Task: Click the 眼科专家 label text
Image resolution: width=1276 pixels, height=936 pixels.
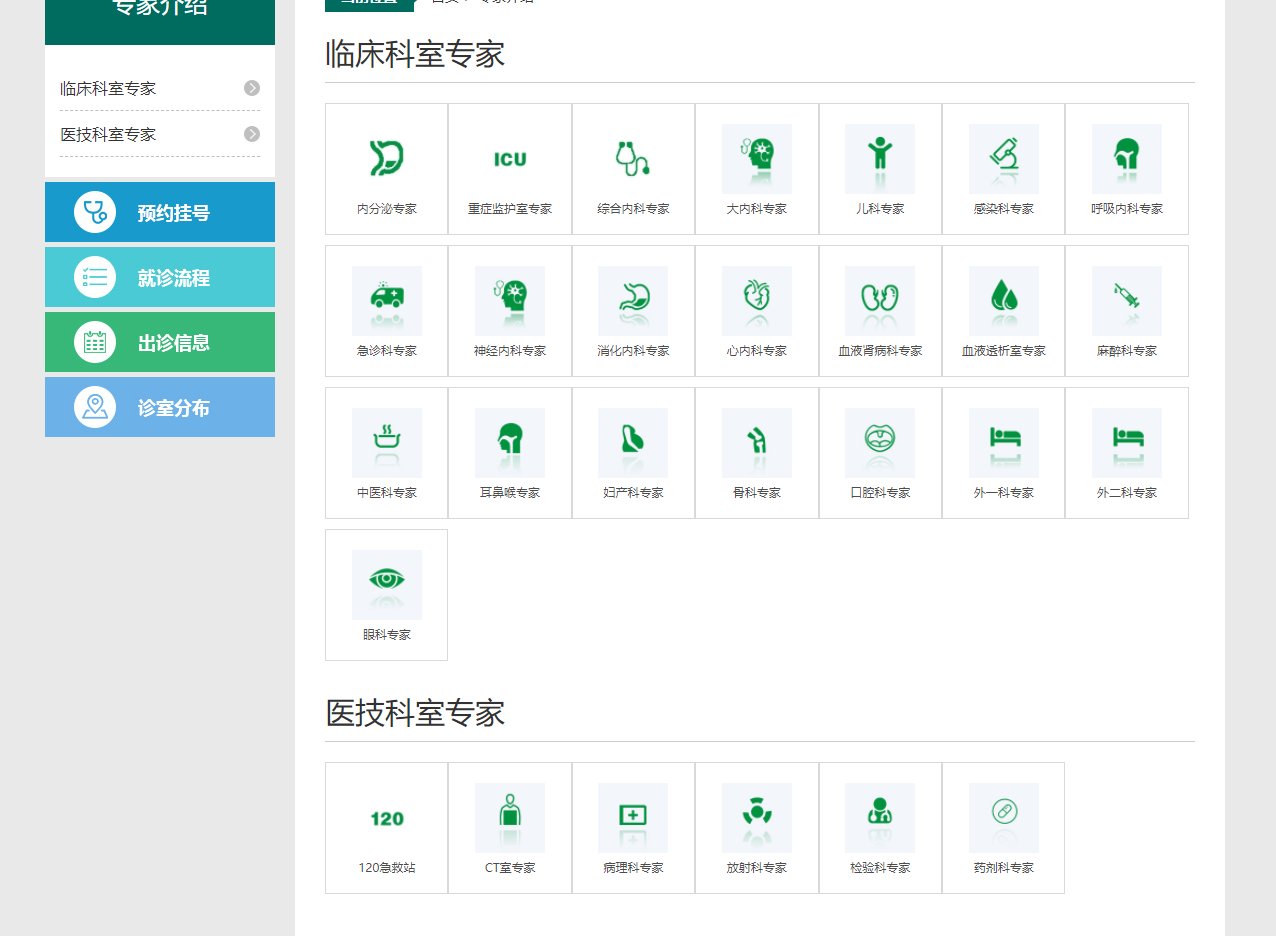Action: point(386,635)
